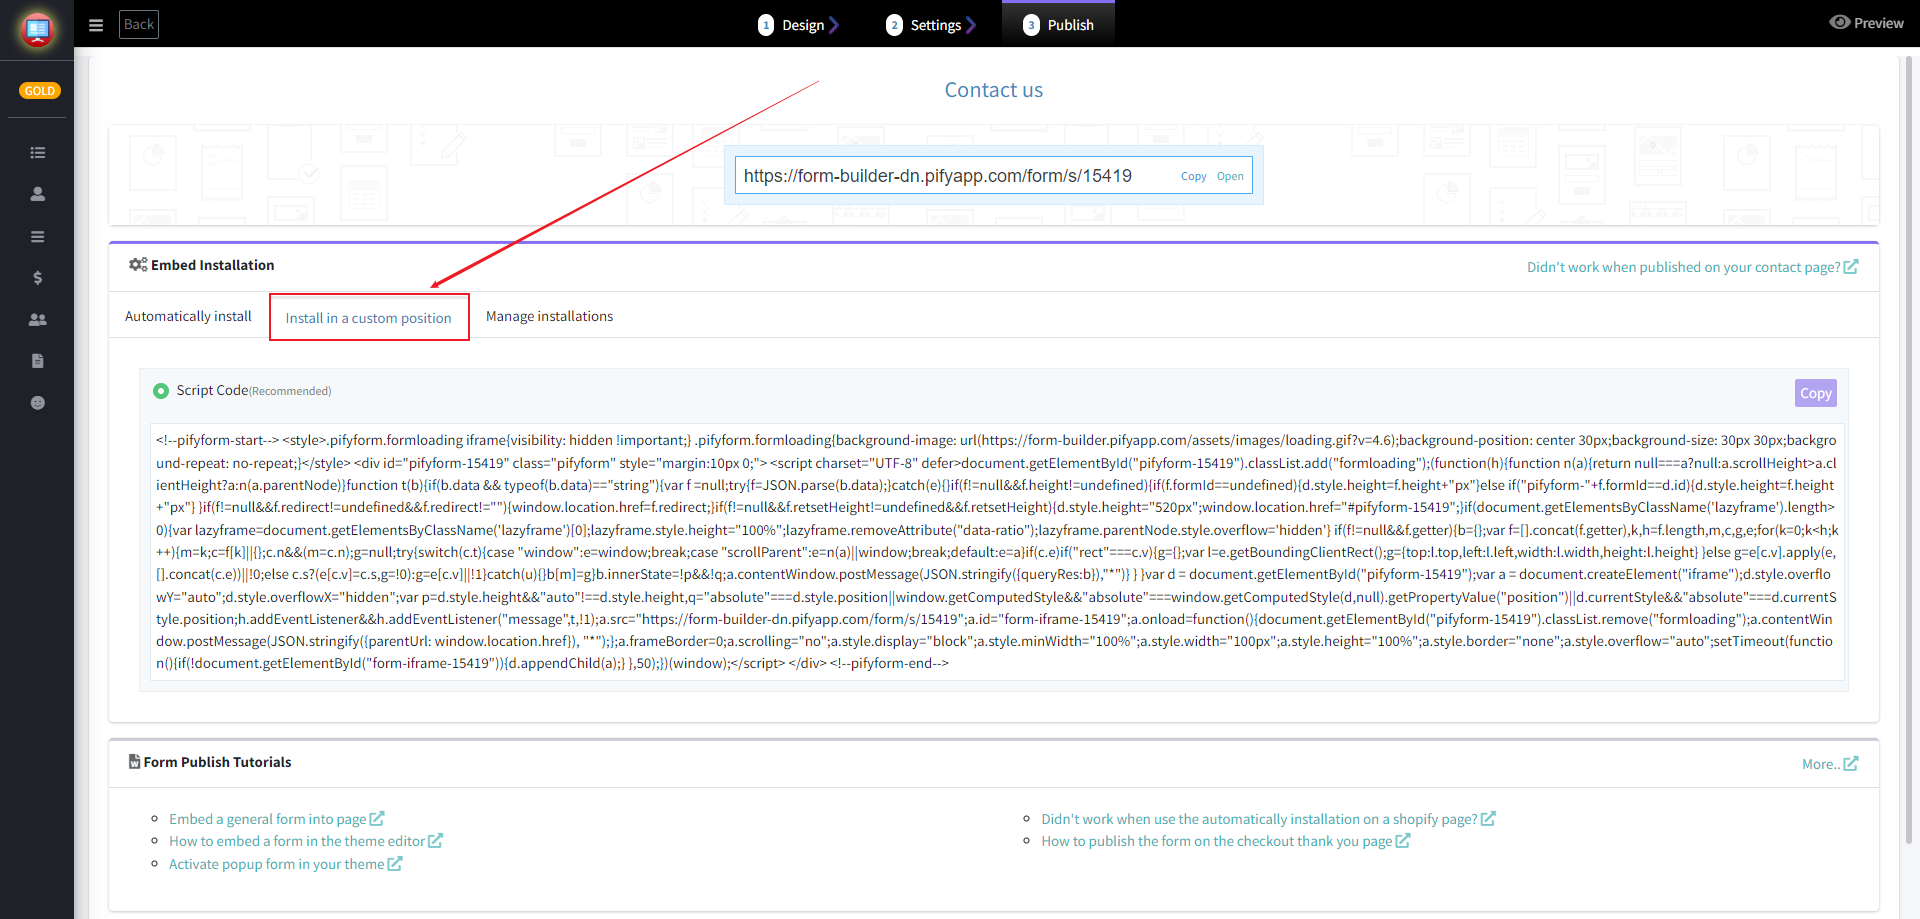Select the Script Code radio button
Screen dimensions: 1920x919
pyautogui.click(x=161, y=391)
